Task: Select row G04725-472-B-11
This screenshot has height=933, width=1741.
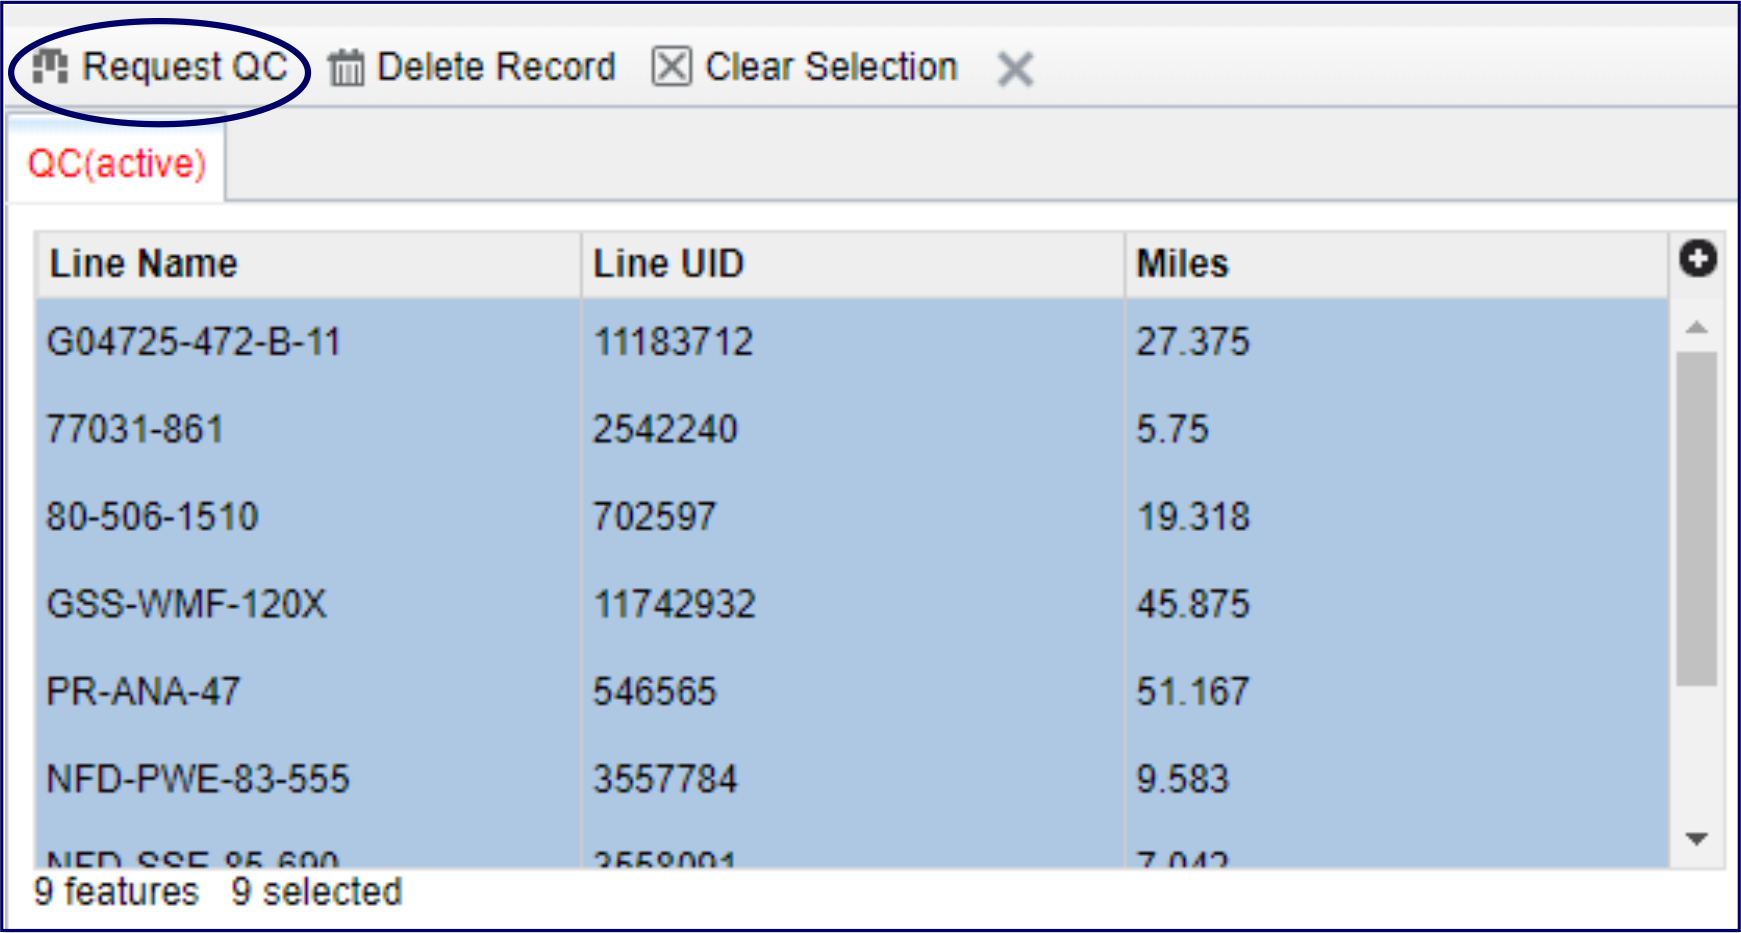Action: [x=194, y=342]
